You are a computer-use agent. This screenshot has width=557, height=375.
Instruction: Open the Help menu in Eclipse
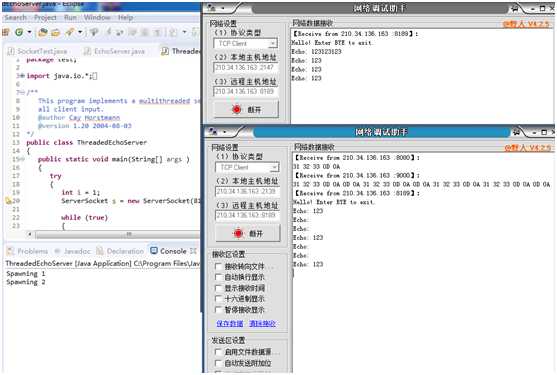(125, 18)
